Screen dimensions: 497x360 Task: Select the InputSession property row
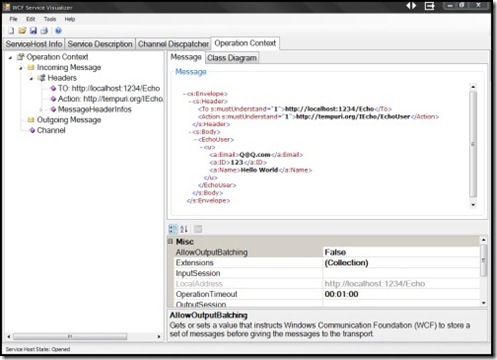[327, 273]
